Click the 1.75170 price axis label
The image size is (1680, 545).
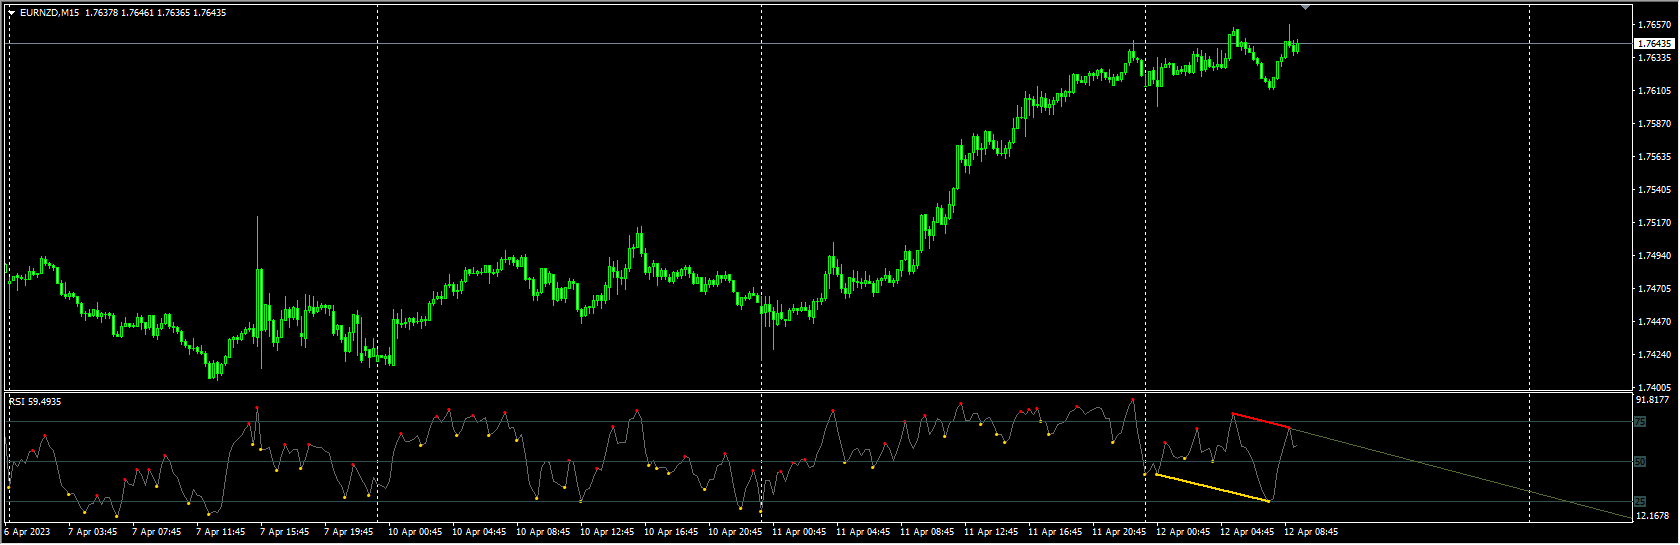pos(1654,223)
